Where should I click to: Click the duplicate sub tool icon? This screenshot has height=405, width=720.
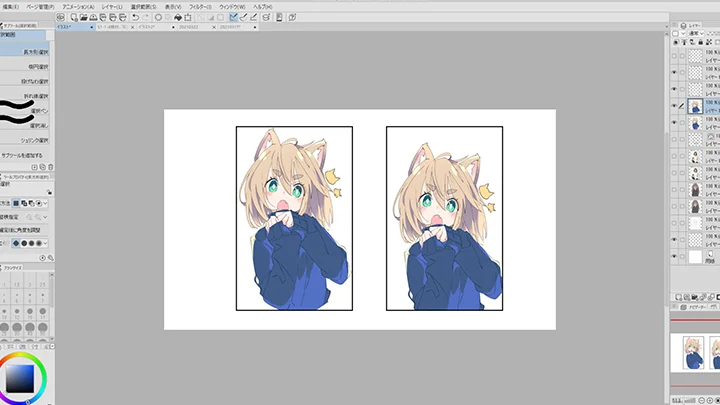(43, 167)
